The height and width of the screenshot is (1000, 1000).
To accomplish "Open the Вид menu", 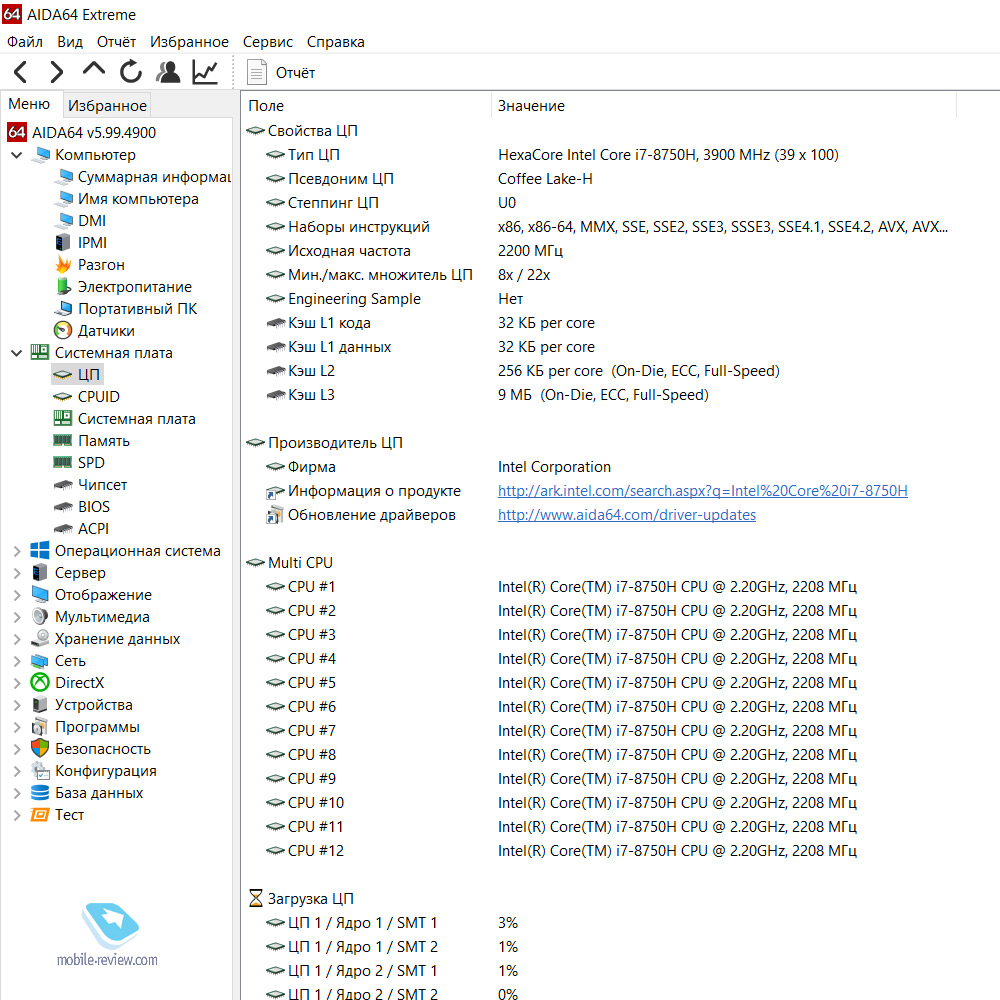I will [70, 42].
